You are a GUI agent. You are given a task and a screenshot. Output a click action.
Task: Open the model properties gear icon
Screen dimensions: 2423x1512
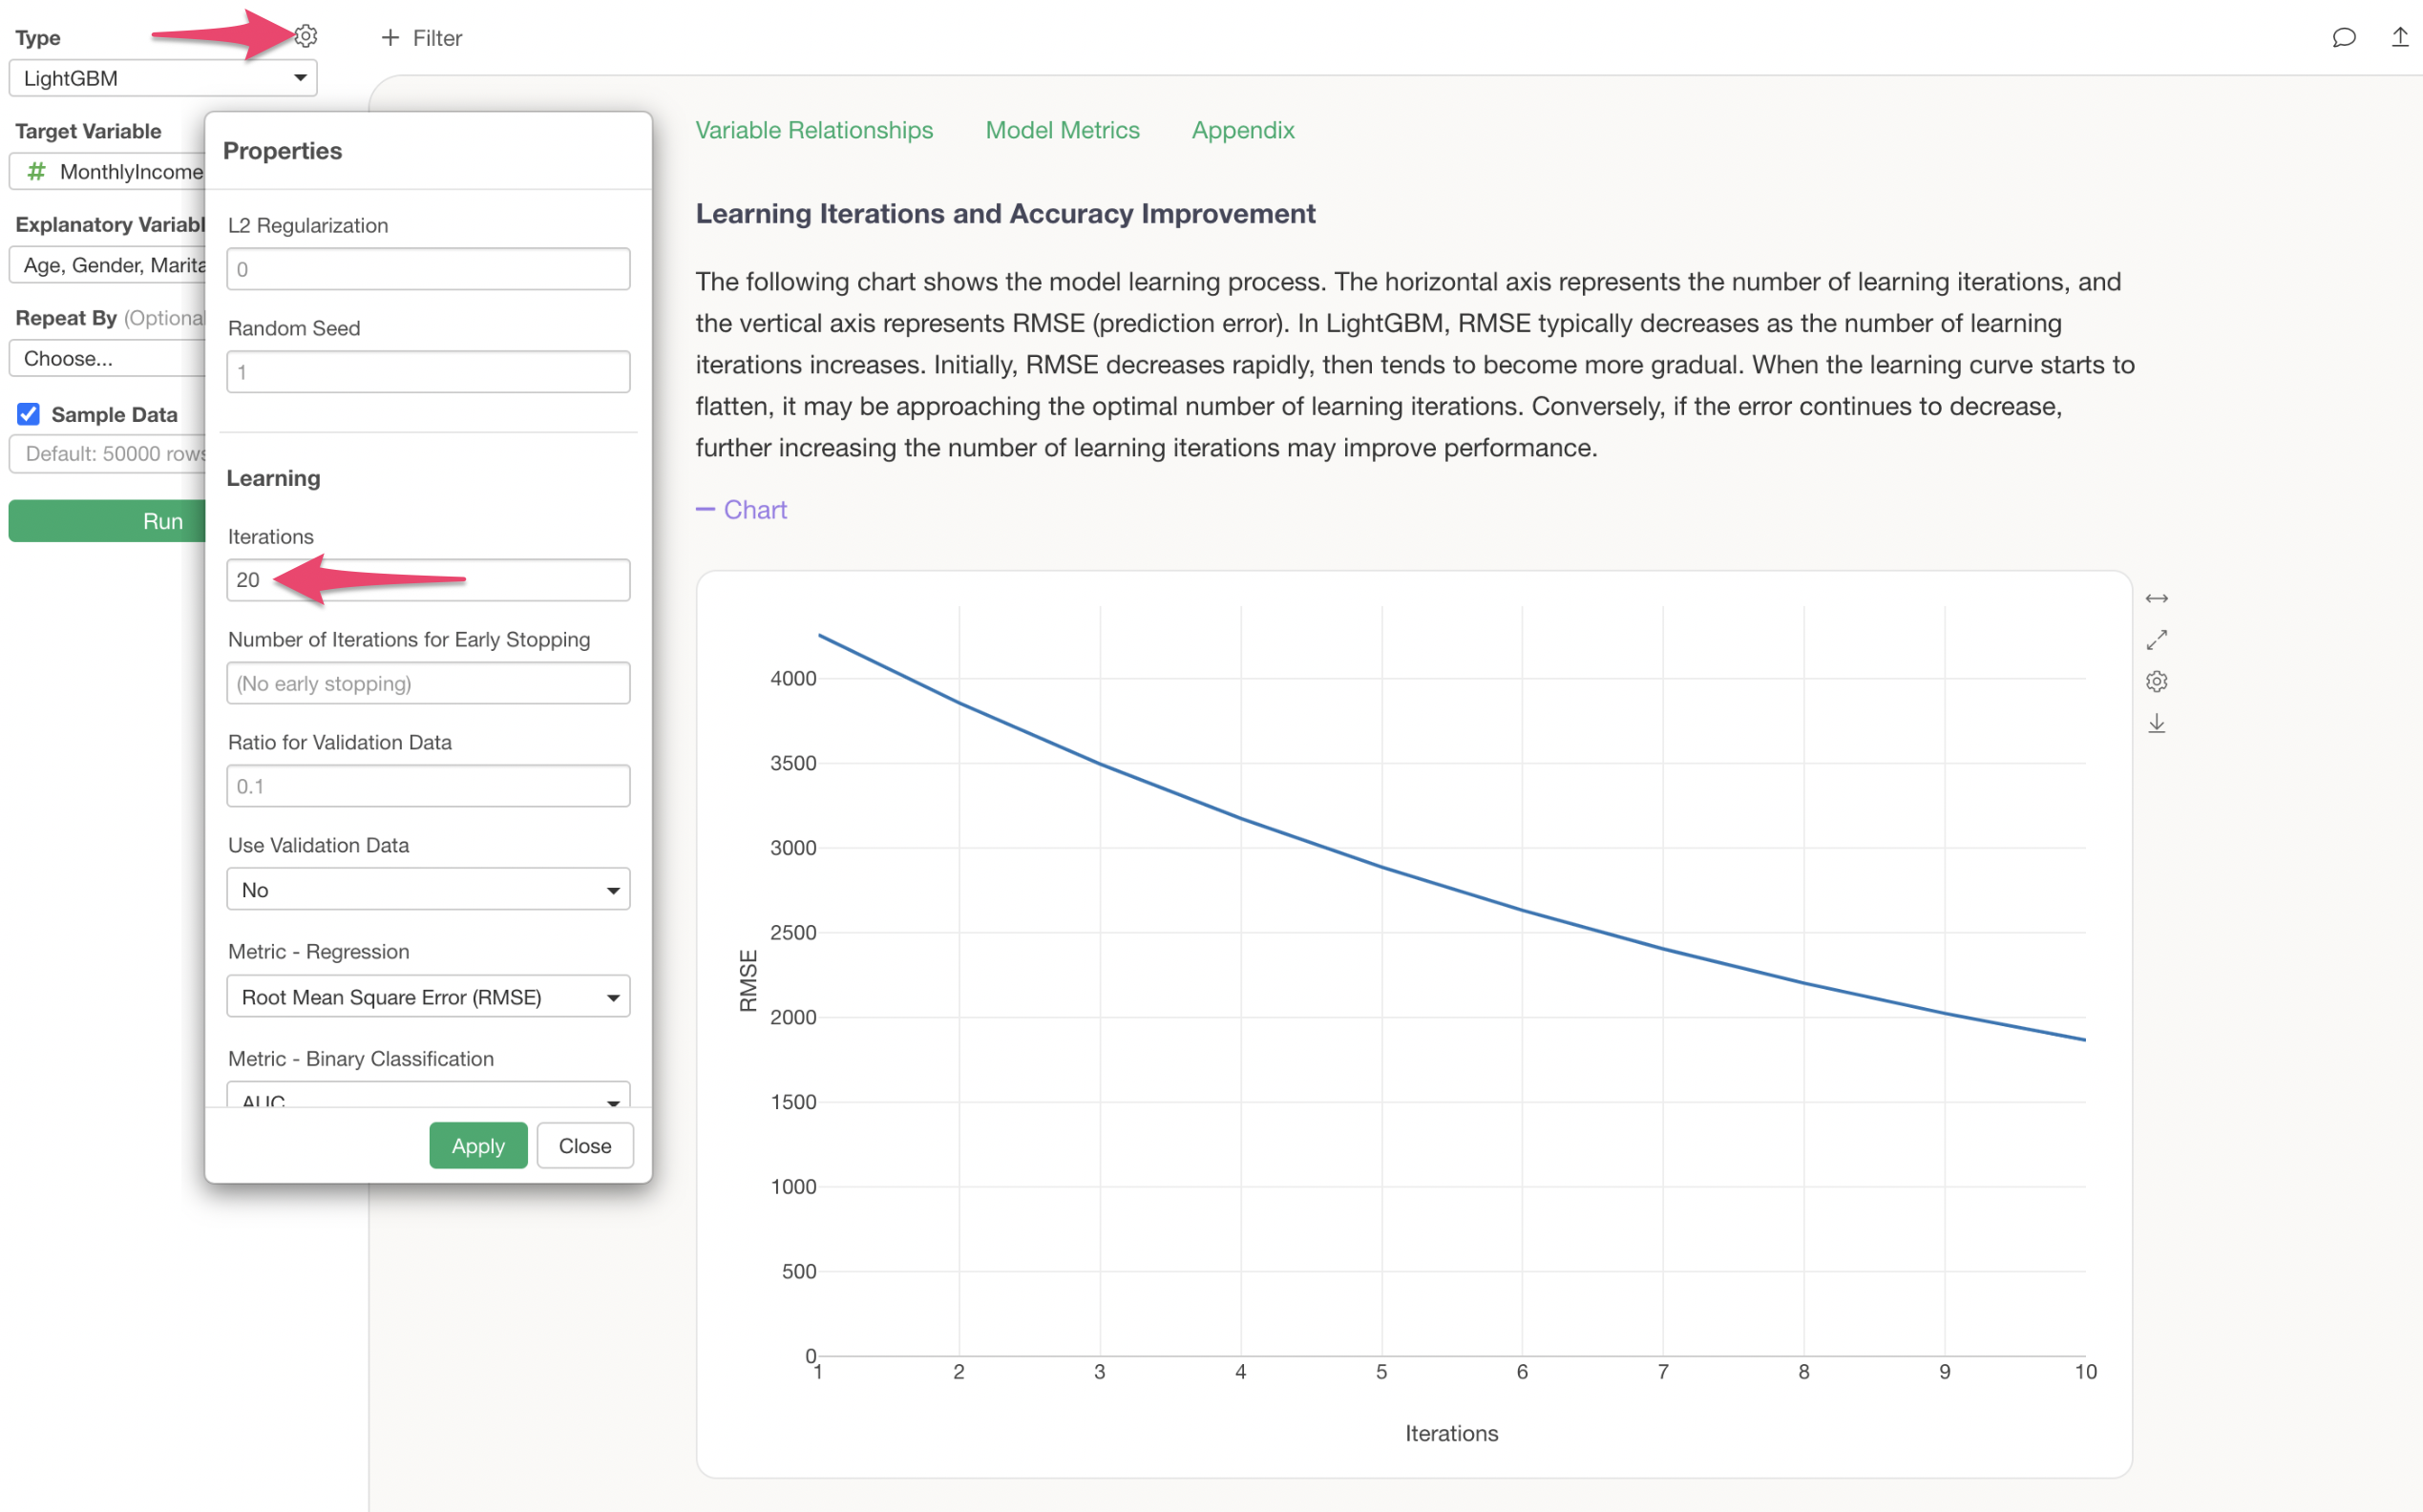[306, 37]
